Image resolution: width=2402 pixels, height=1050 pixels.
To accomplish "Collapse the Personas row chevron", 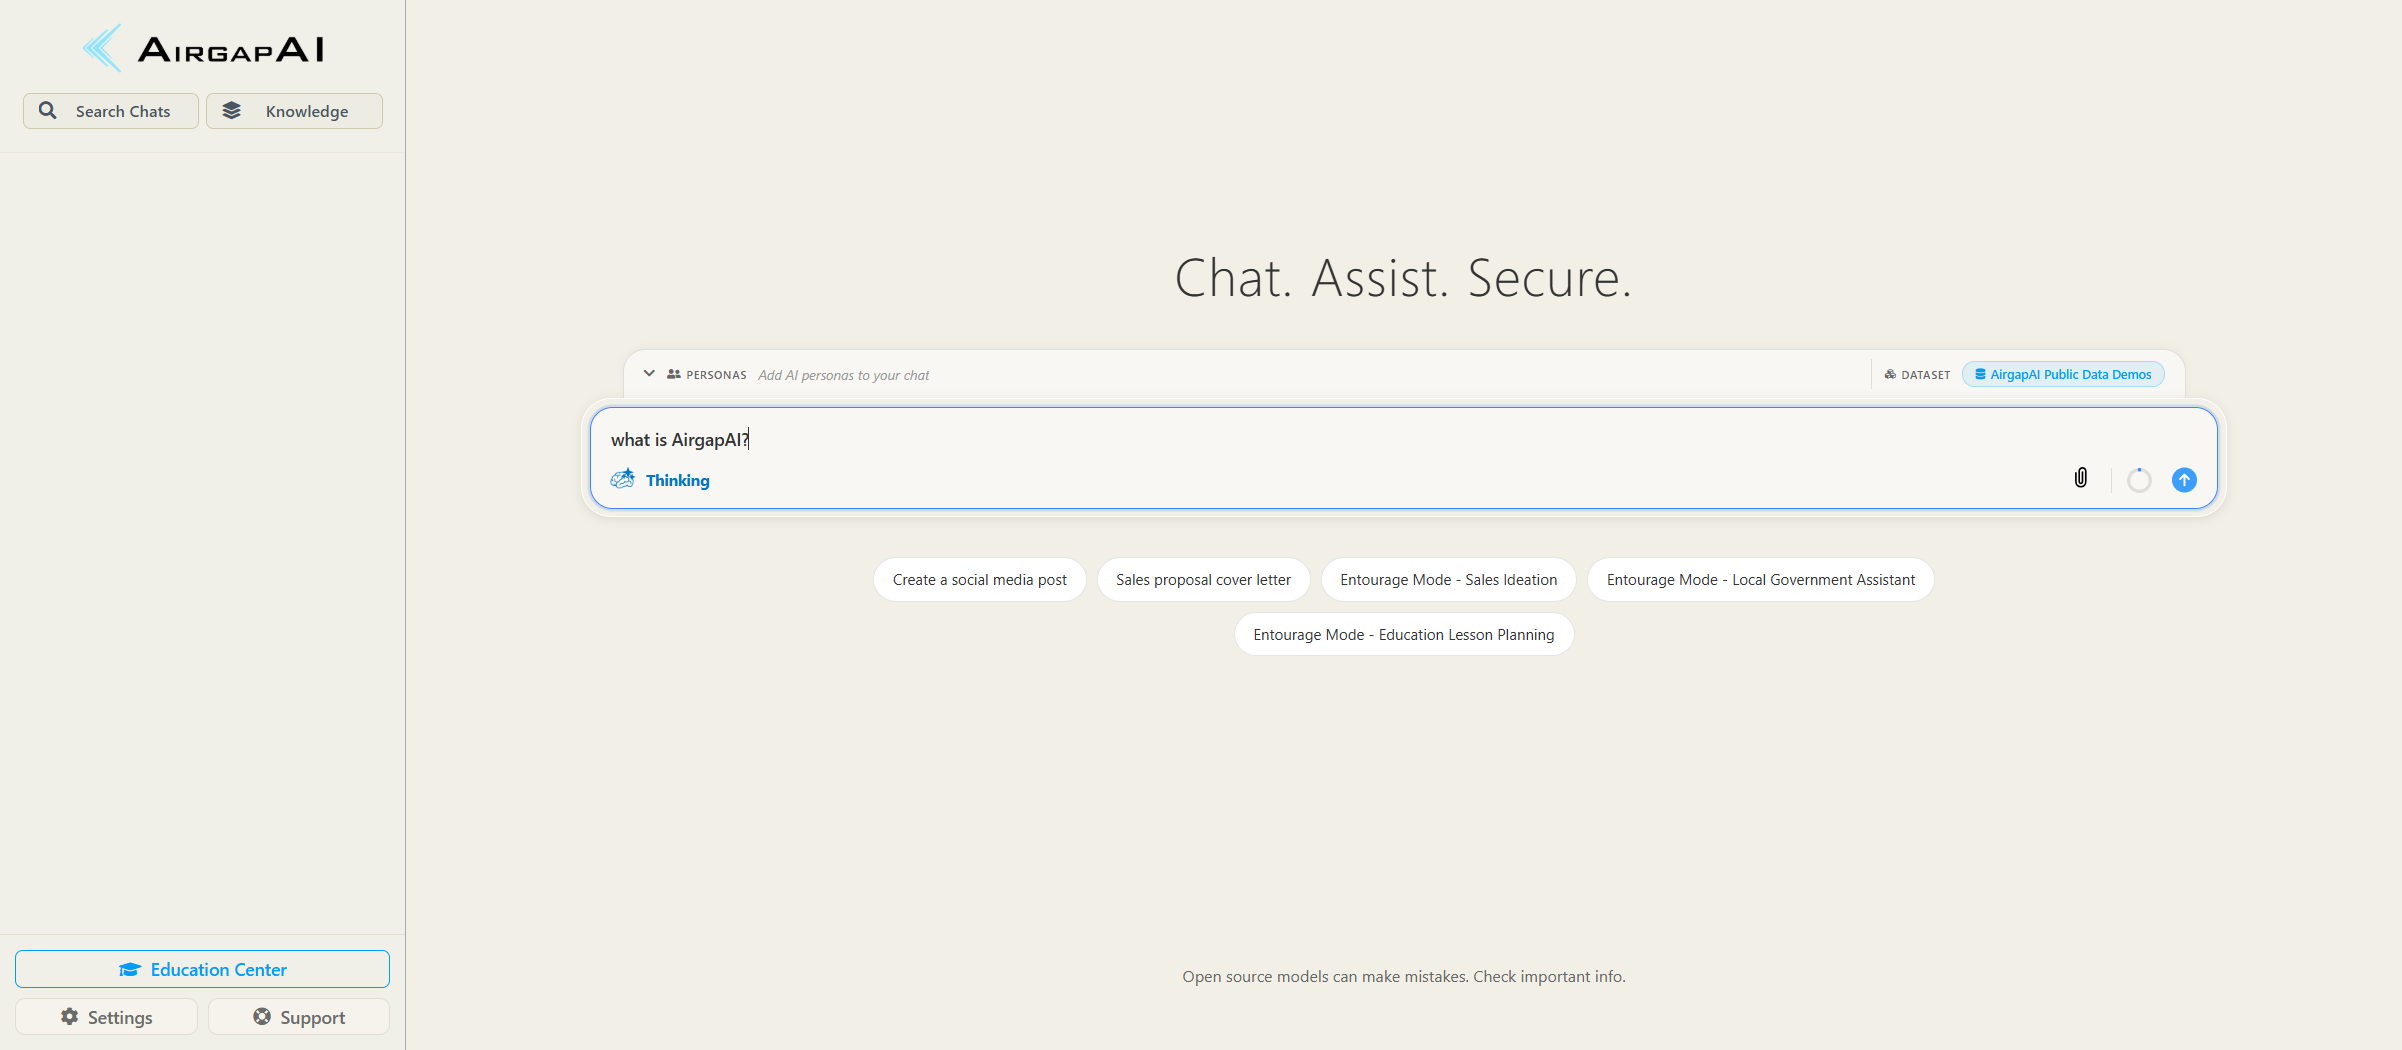I will (x=649, y=374).
